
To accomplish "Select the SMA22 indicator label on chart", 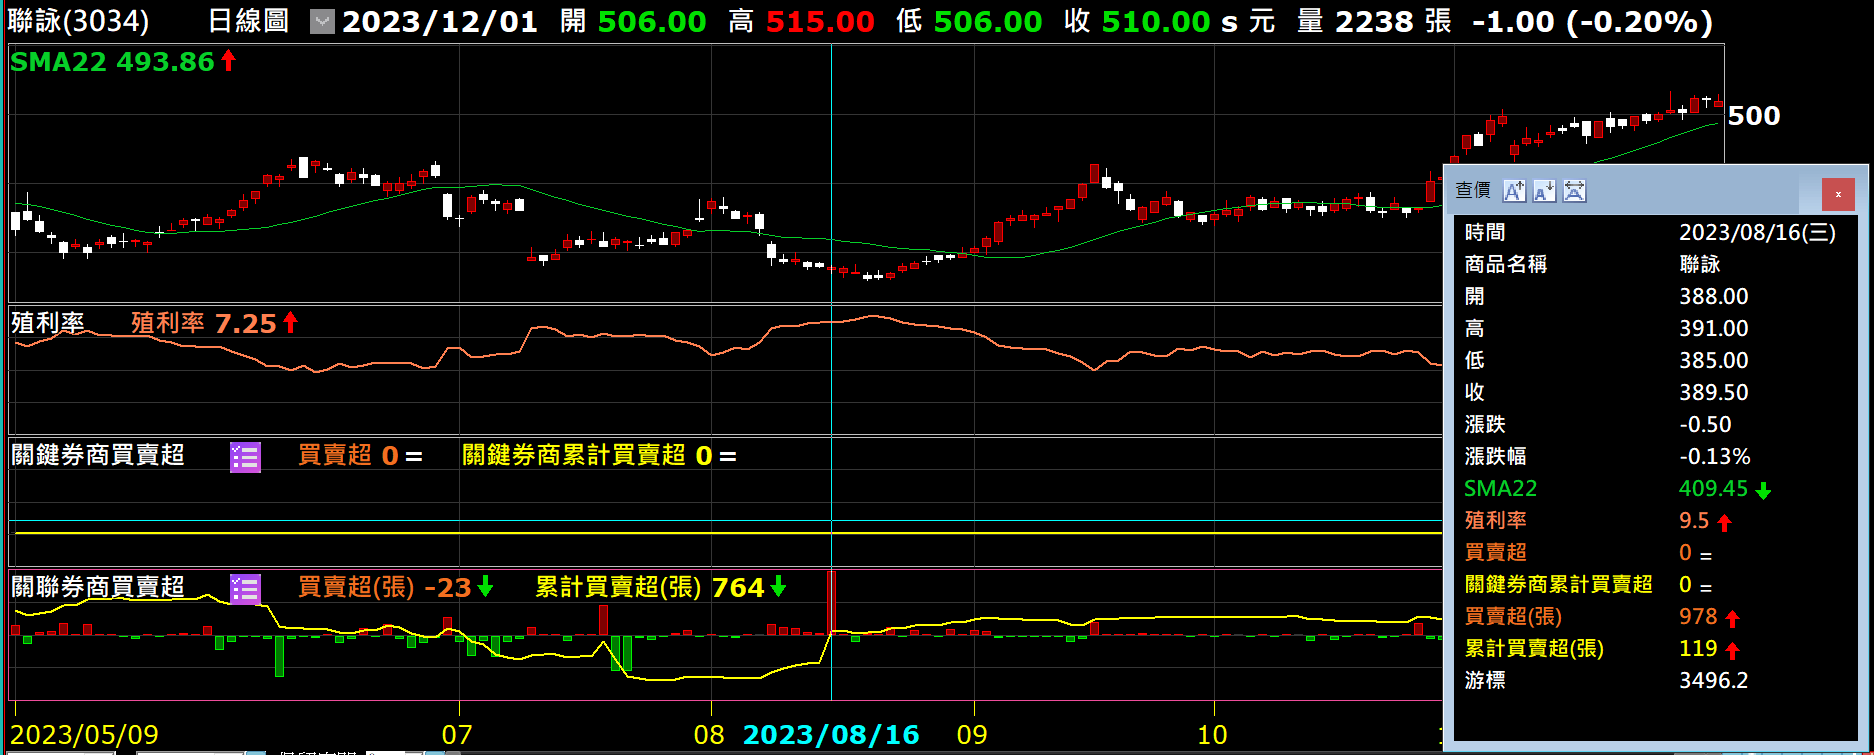I will click(57, 62).
